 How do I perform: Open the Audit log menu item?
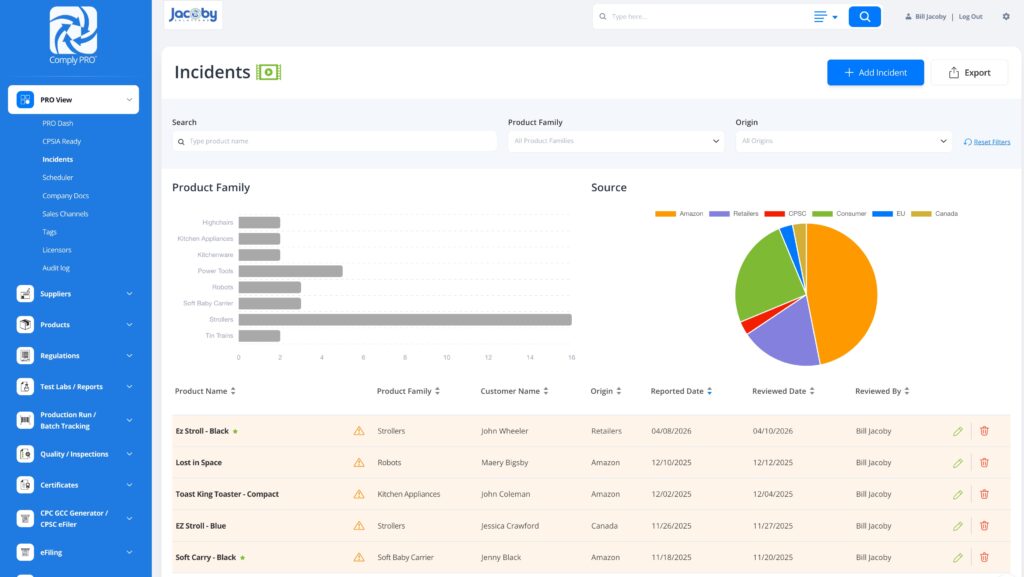tap(56, 268)
